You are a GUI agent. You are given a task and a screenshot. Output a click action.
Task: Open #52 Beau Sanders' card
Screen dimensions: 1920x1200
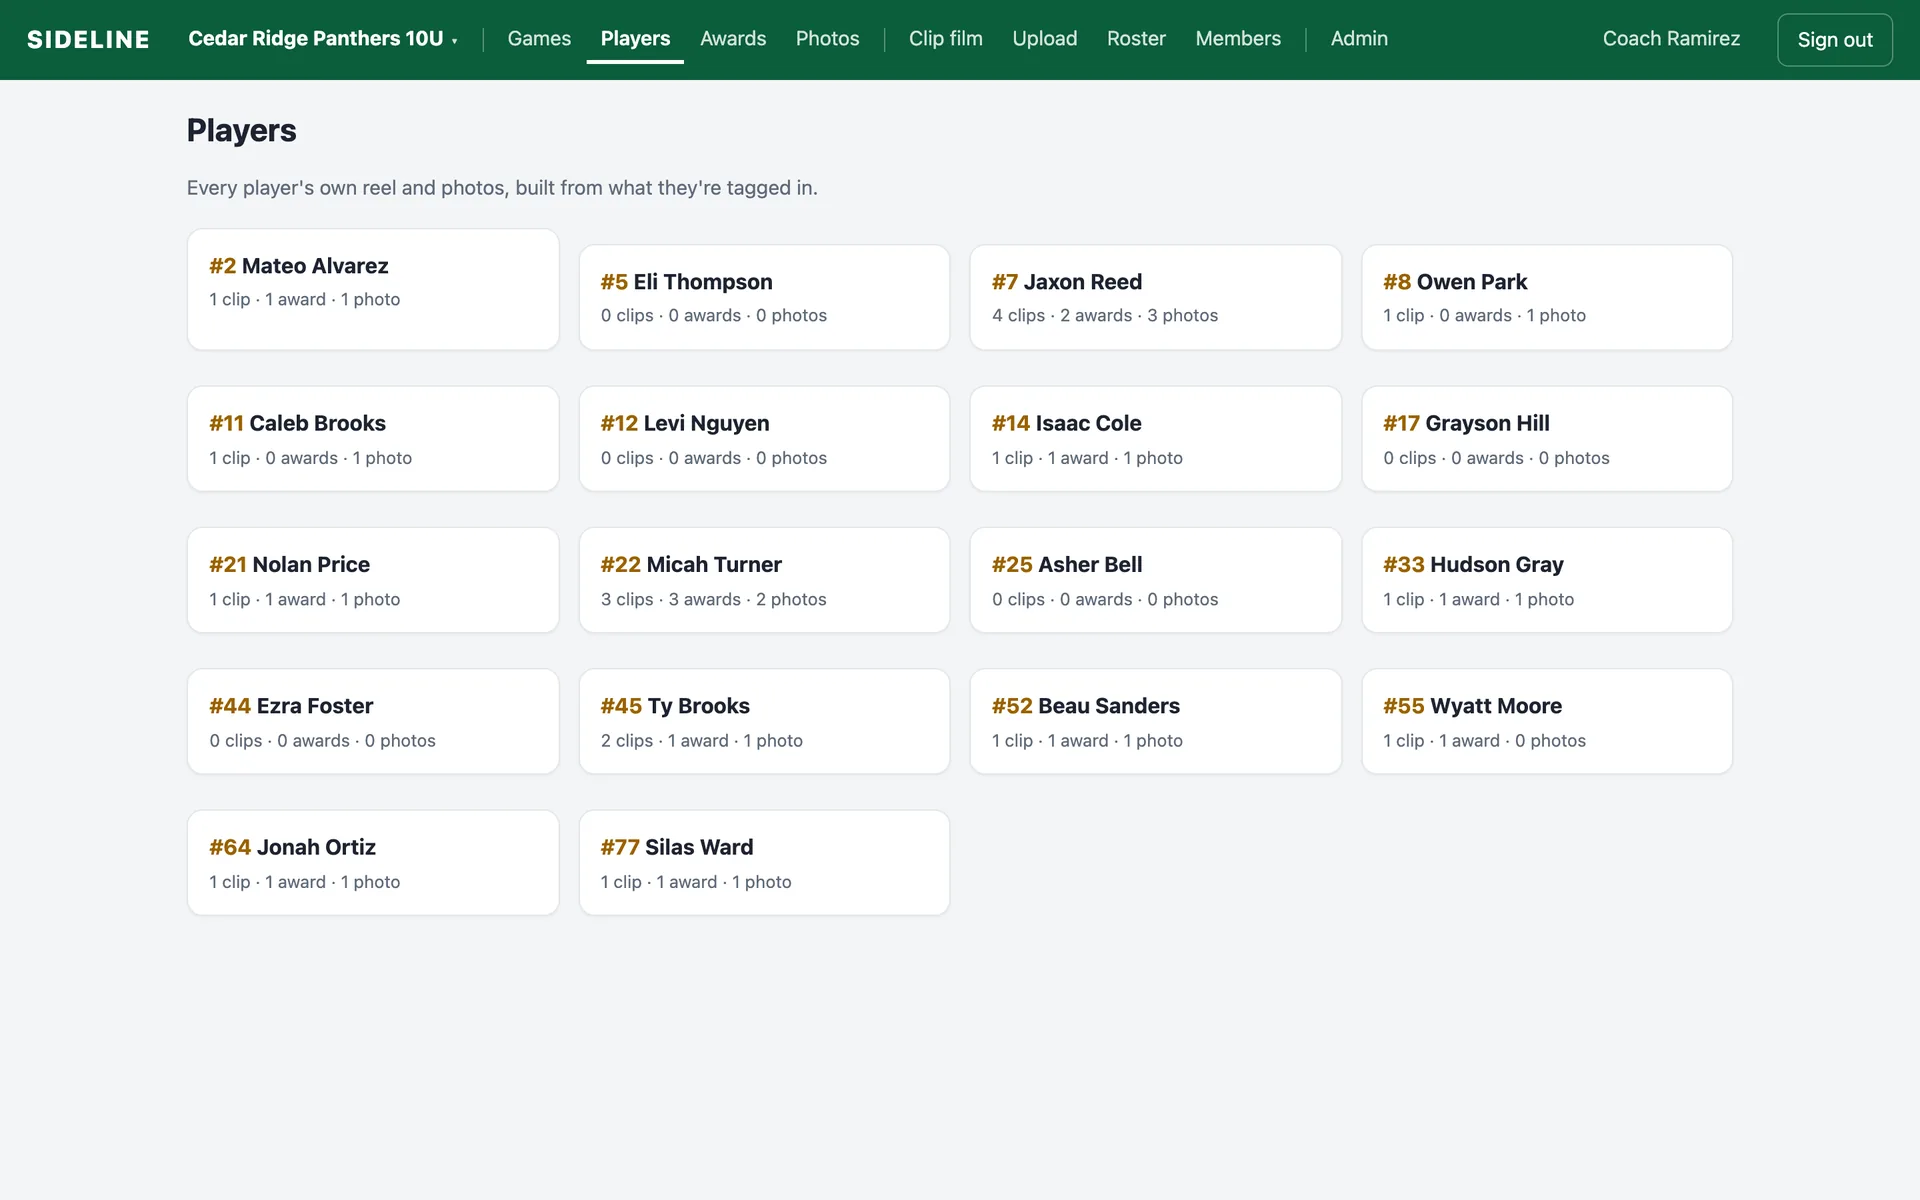(x=1155, y=721)
